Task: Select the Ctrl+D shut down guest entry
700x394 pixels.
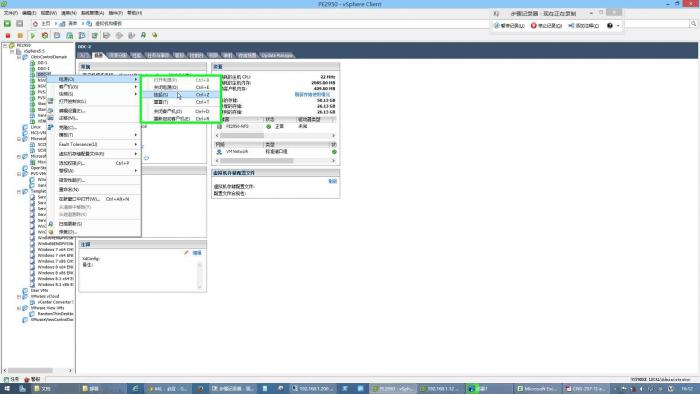Action: (x=181, y=111)
